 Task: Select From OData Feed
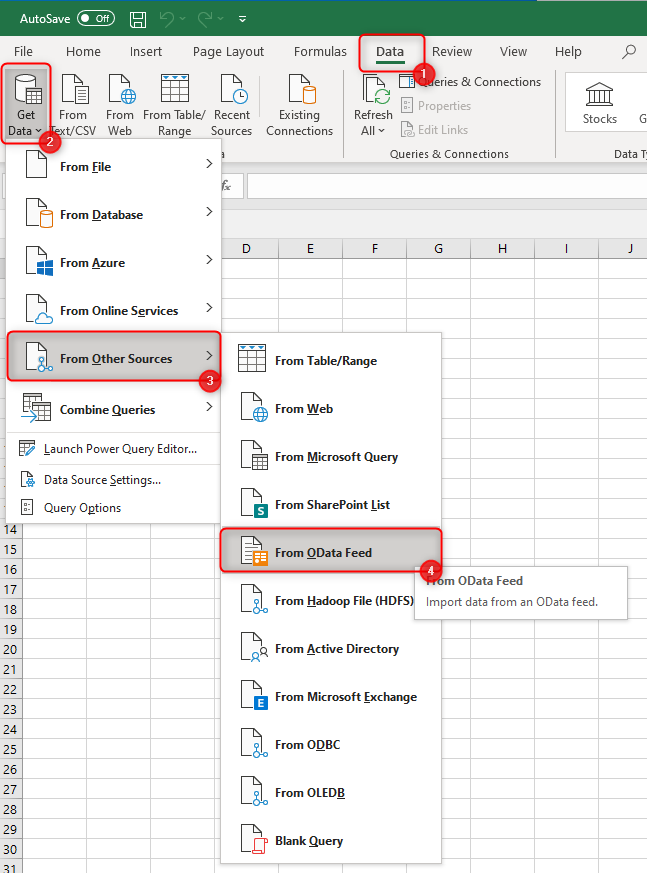tap(331, 551)
